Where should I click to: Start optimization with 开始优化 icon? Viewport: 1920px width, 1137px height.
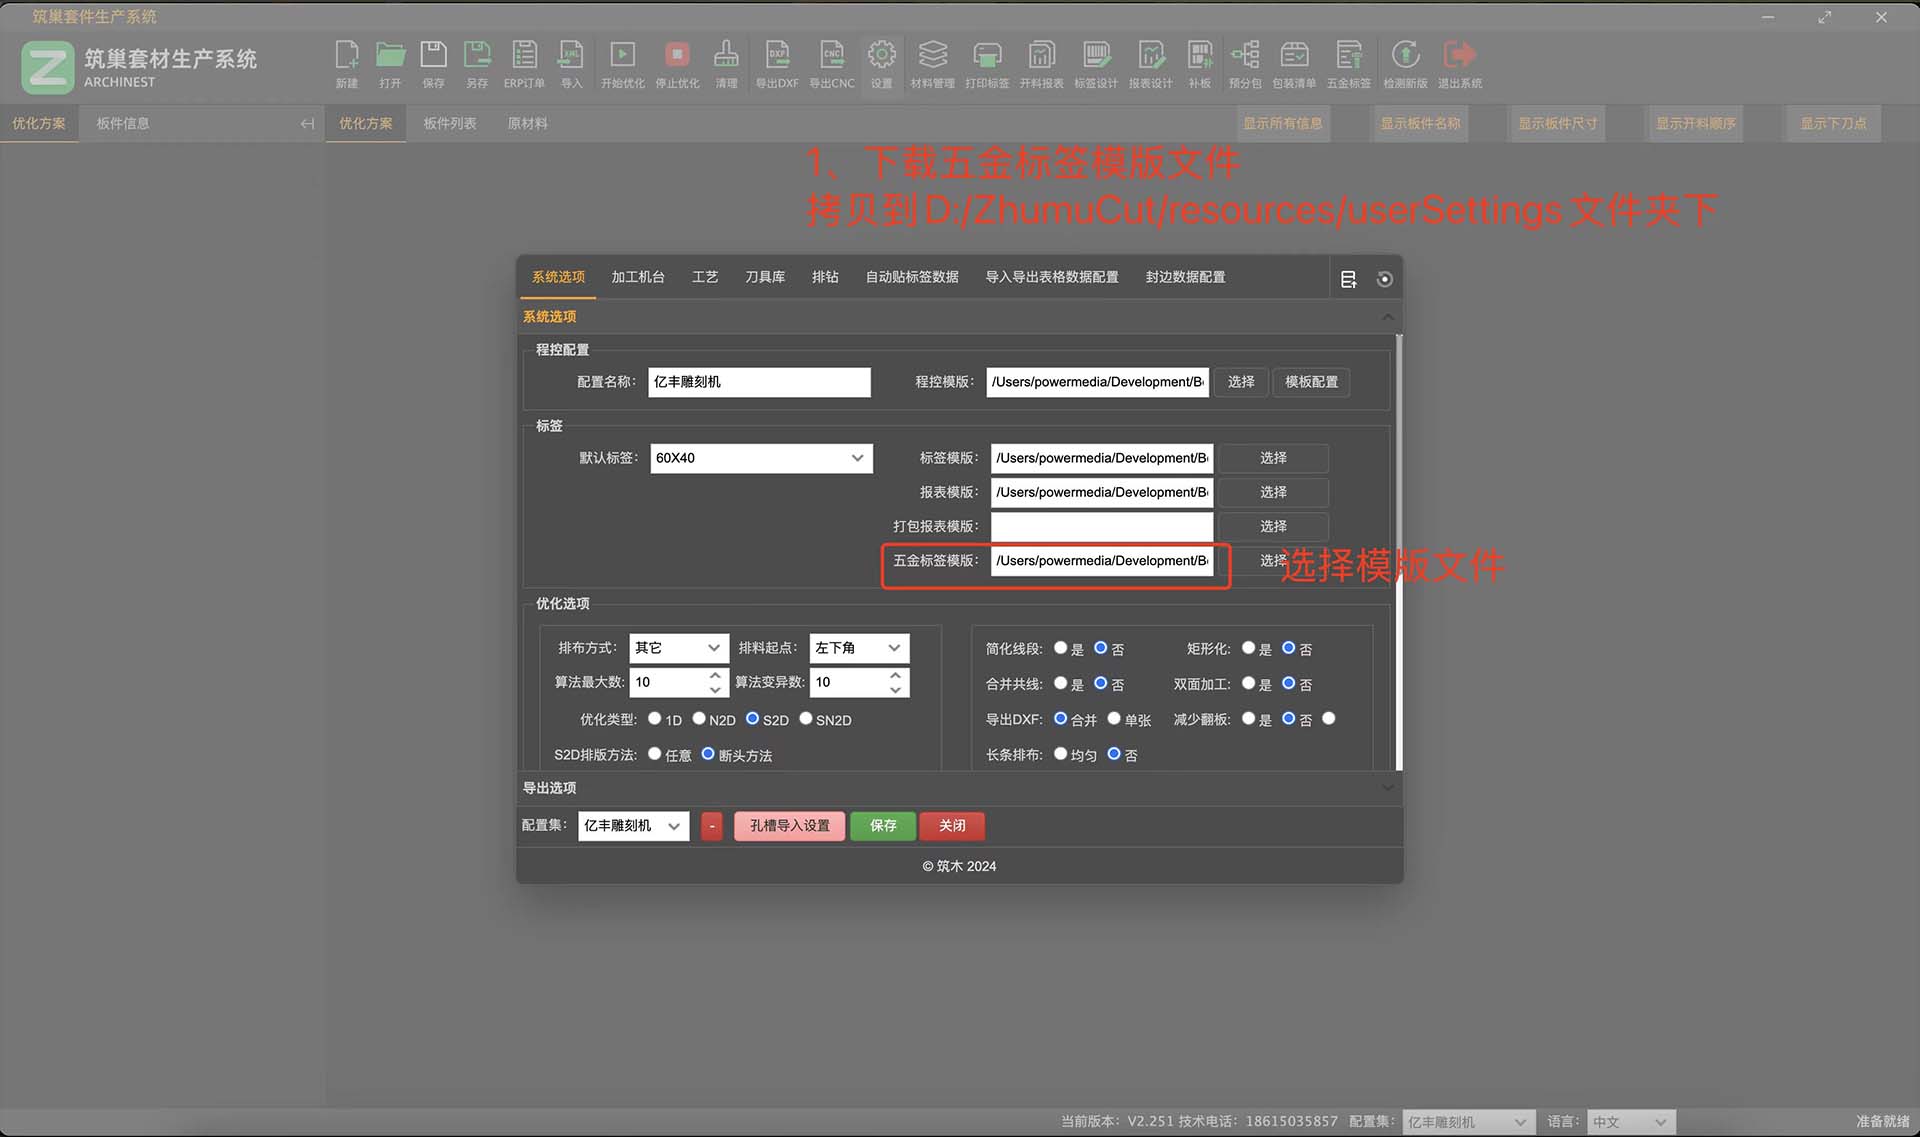[622, 64]
